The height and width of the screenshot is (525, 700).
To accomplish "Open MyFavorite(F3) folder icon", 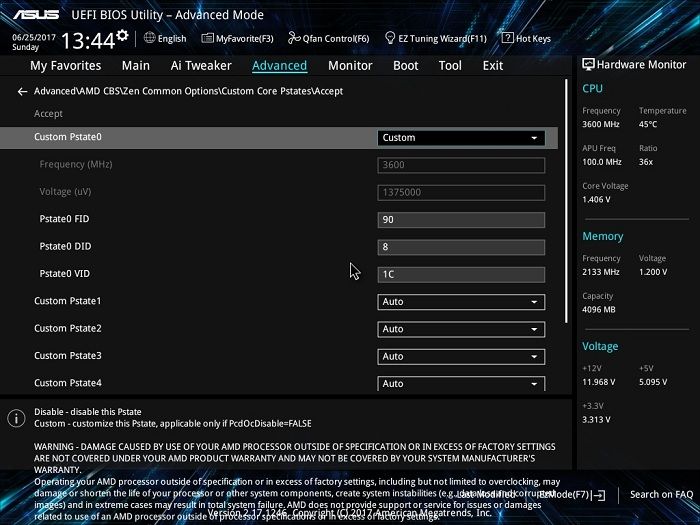I will (207, 38).
